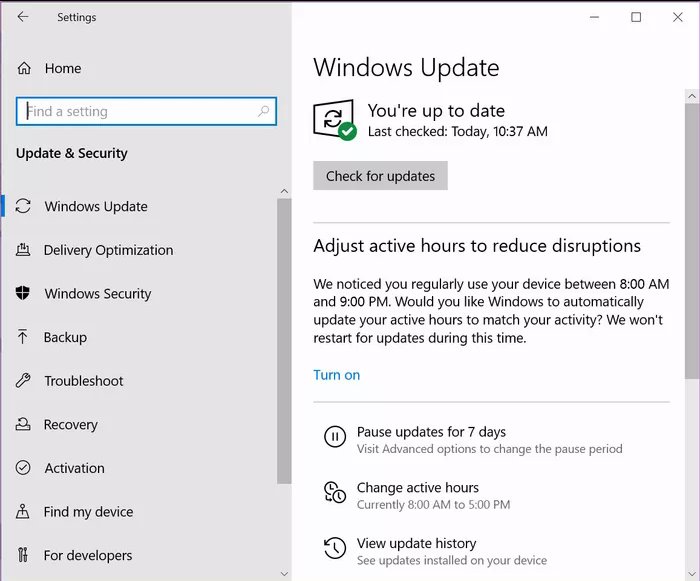Click the Backup upward arrow icon
The height and width of the screenshot is (581, 700).
[x=22, y=337]
